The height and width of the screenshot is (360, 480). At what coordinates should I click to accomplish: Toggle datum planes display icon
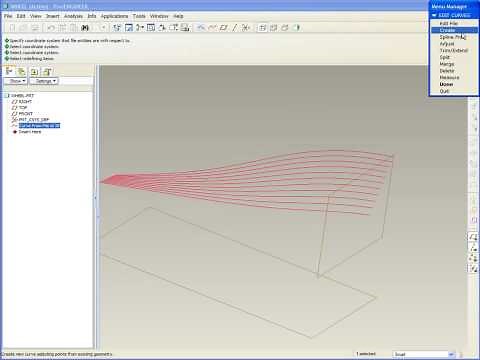224,28
